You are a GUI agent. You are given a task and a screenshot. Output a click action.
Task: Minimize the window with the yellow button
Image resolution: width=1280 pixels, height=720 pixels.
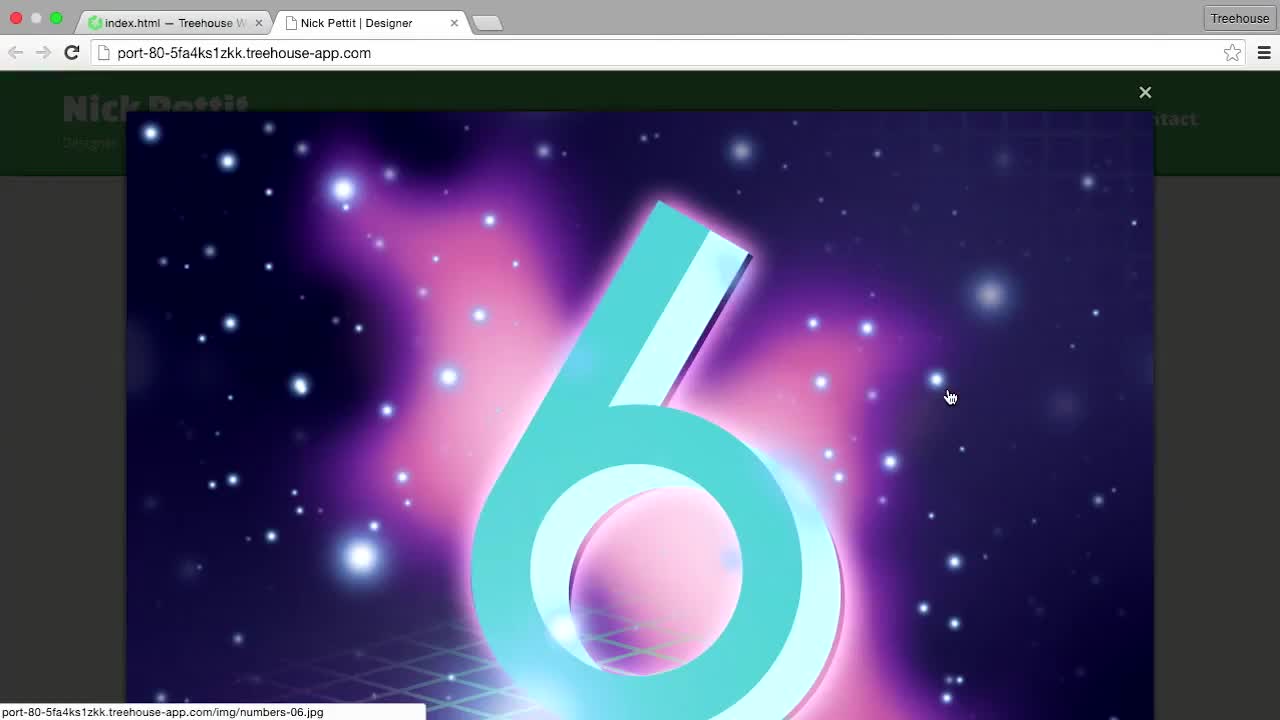point(36,18)
